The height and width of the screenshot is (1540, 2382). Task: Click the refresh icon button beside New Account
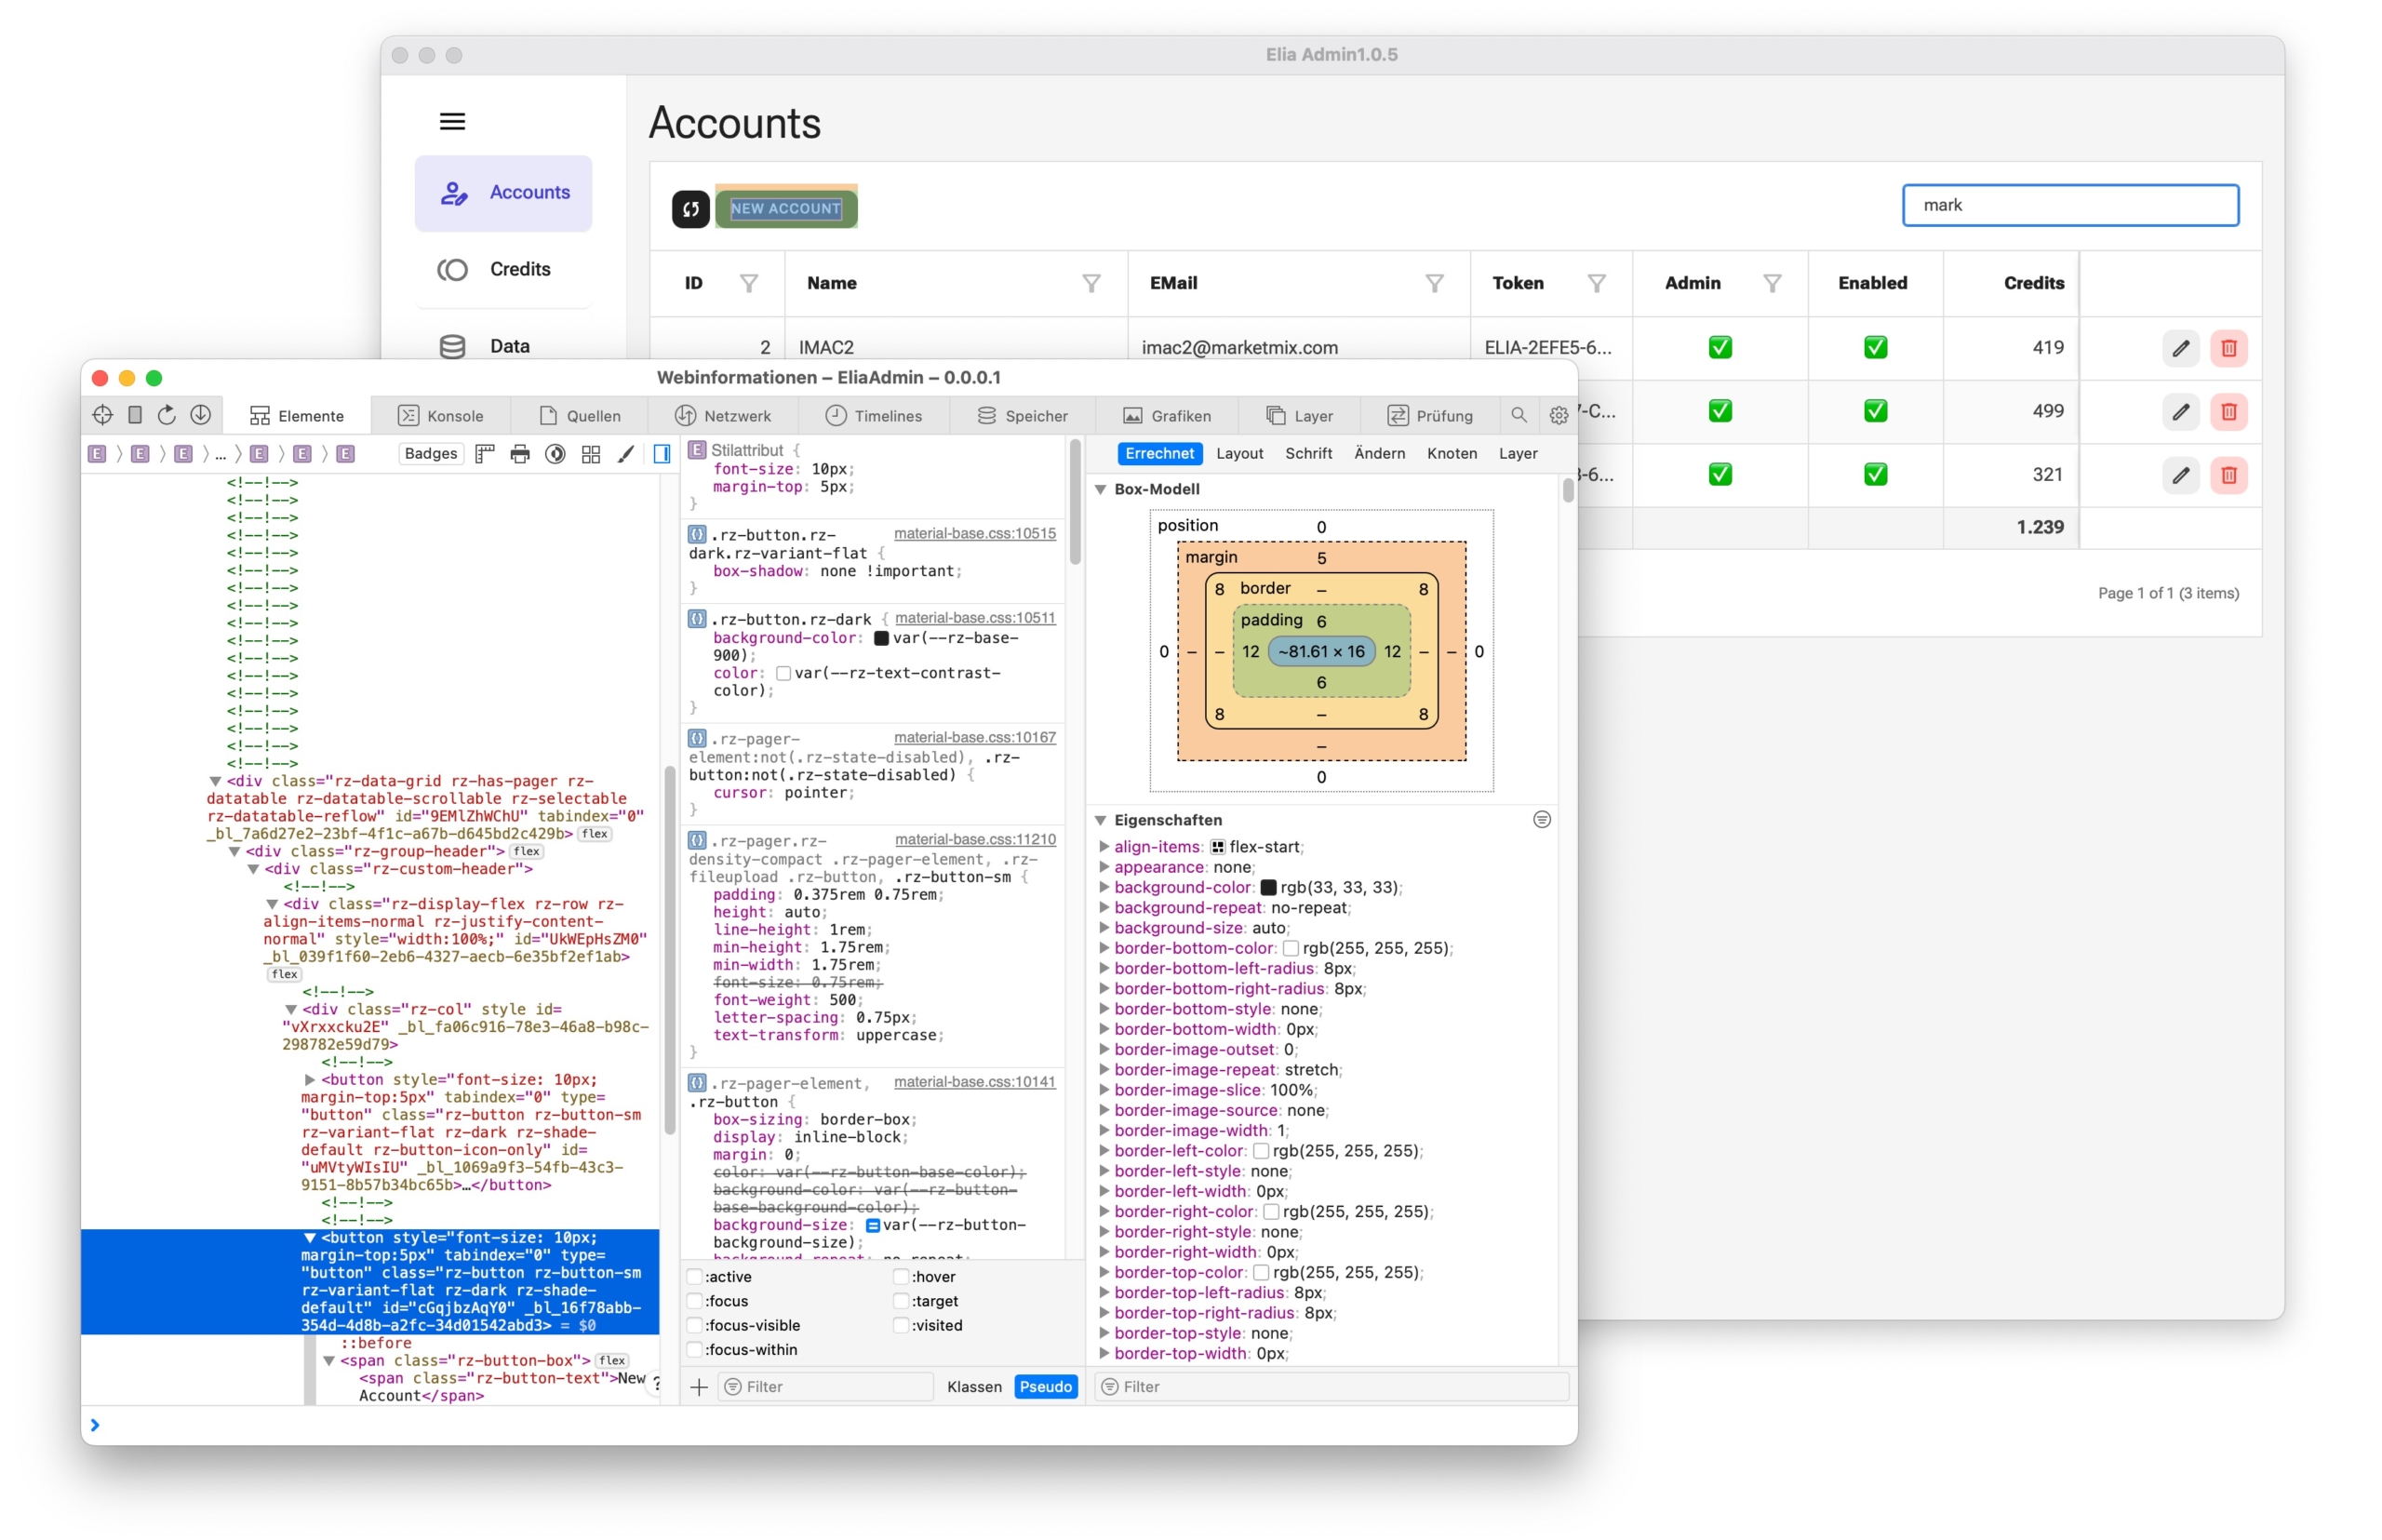690,208
